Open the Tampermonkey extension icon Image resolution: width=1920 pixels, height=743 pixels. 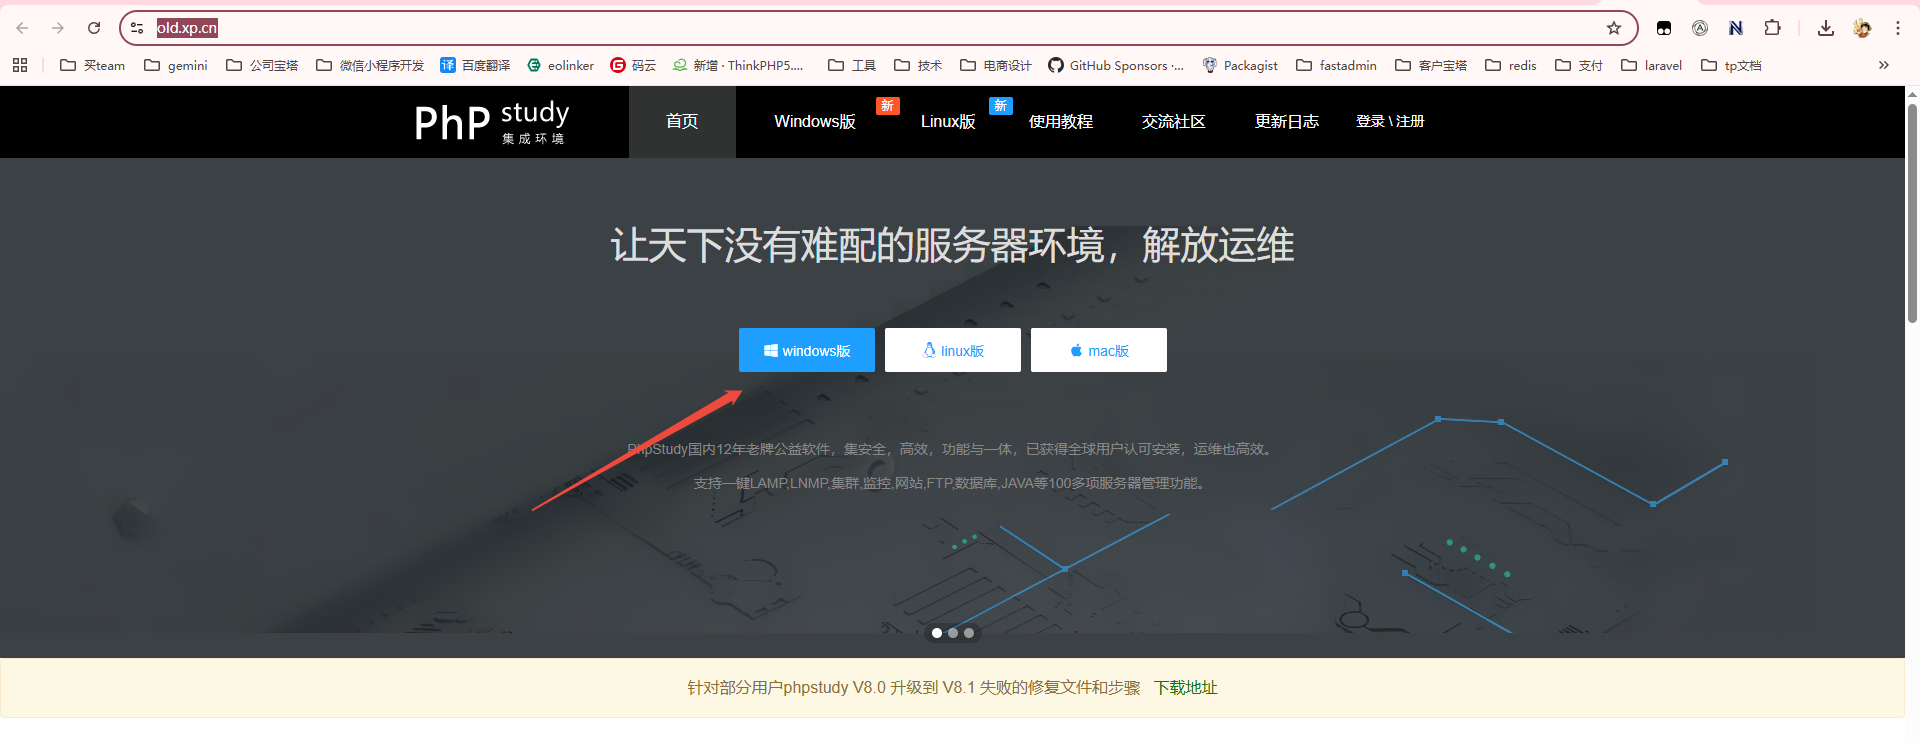point(1664,28)
